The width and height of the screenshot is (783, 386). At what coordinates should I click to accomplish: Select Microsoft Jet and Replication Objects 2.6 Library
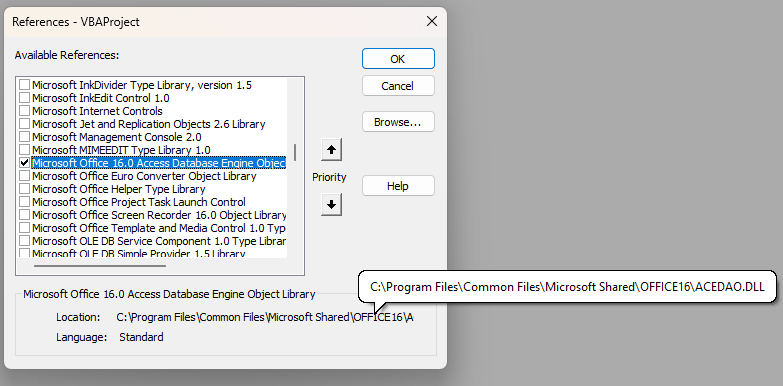[x=149, y=124]
